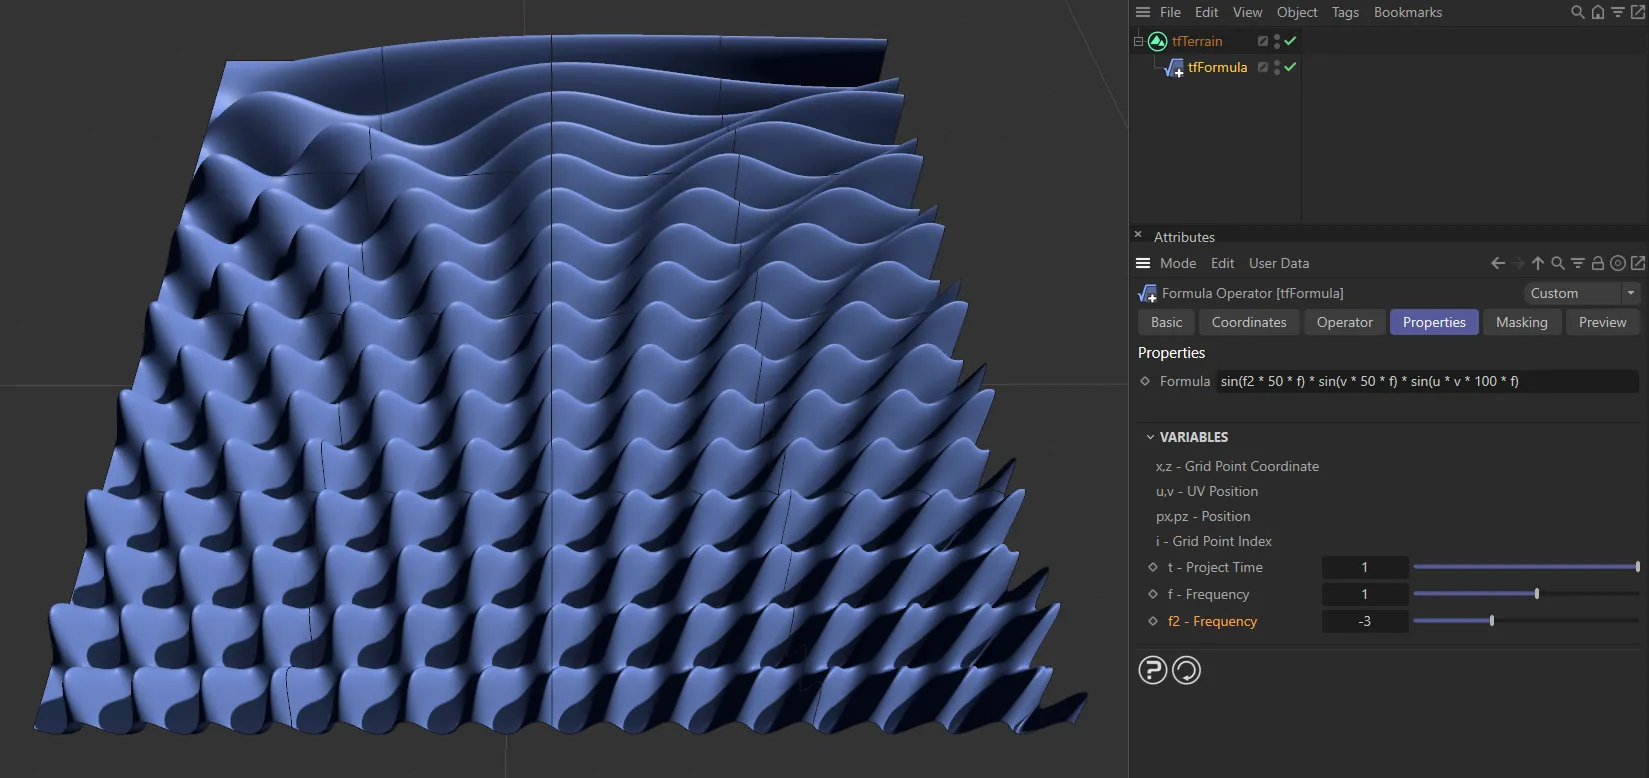This screenshot has height=778, width=1649.
Task: Click the help question mark icon
Action: pyautogui.click(x=1153, y=670)
